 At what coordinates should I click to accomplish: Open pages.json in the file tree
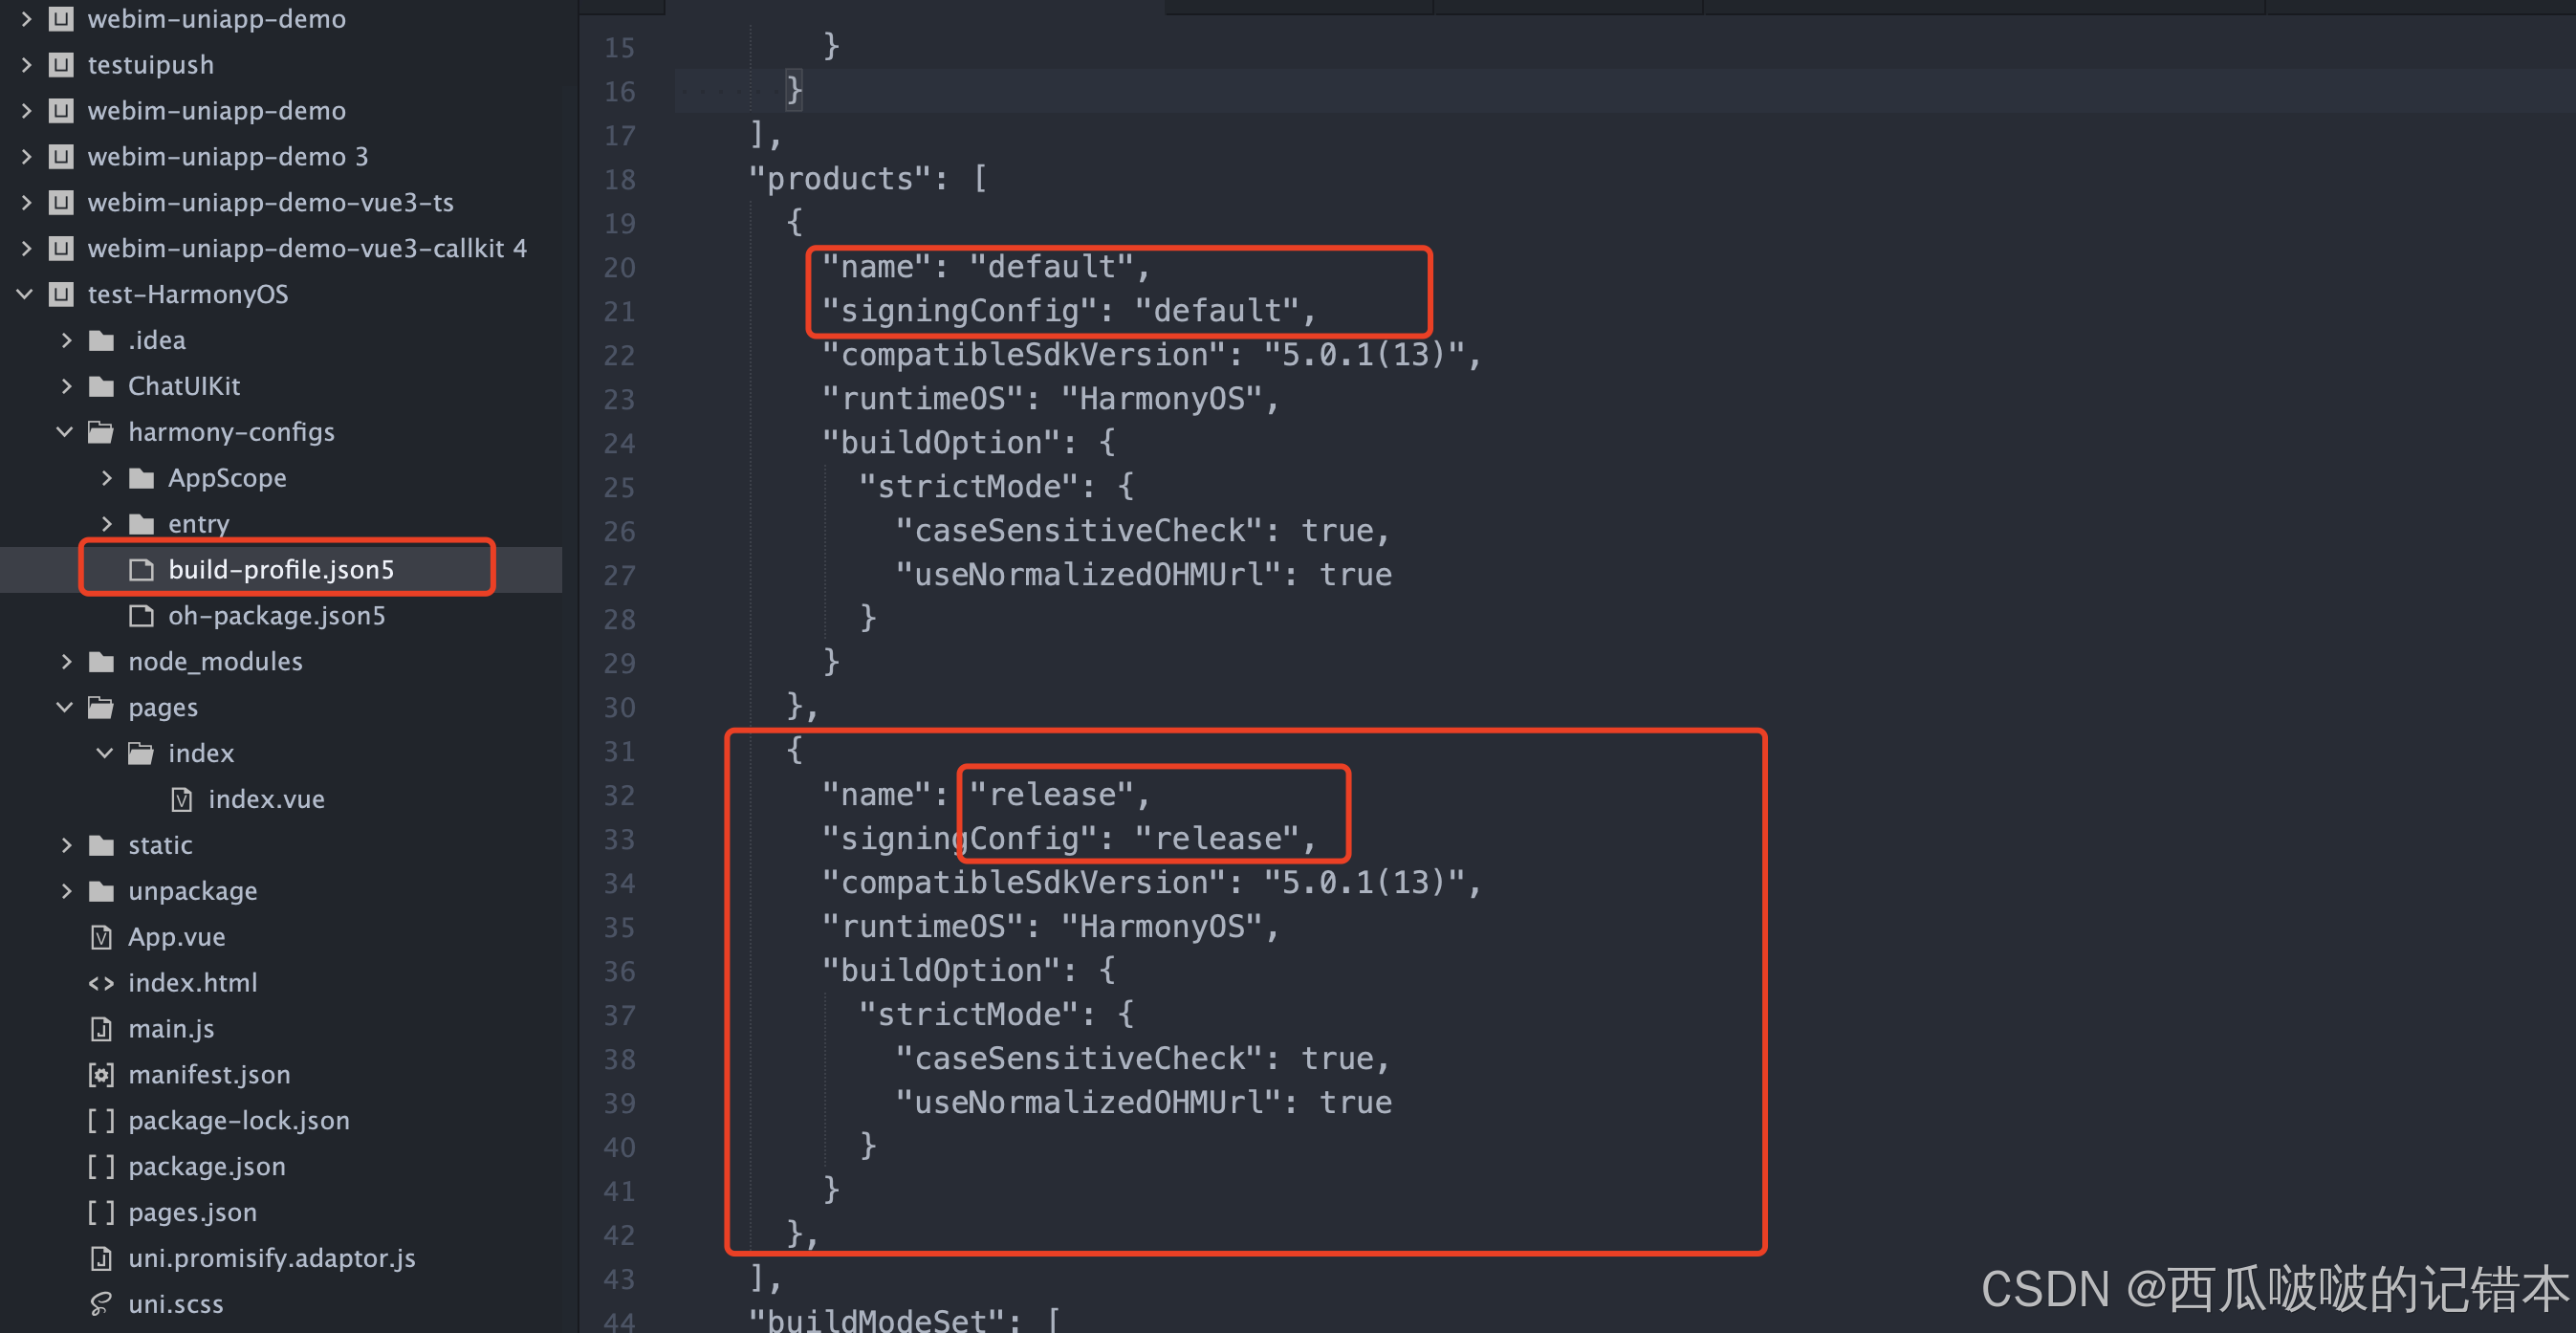pos(192,1212)
